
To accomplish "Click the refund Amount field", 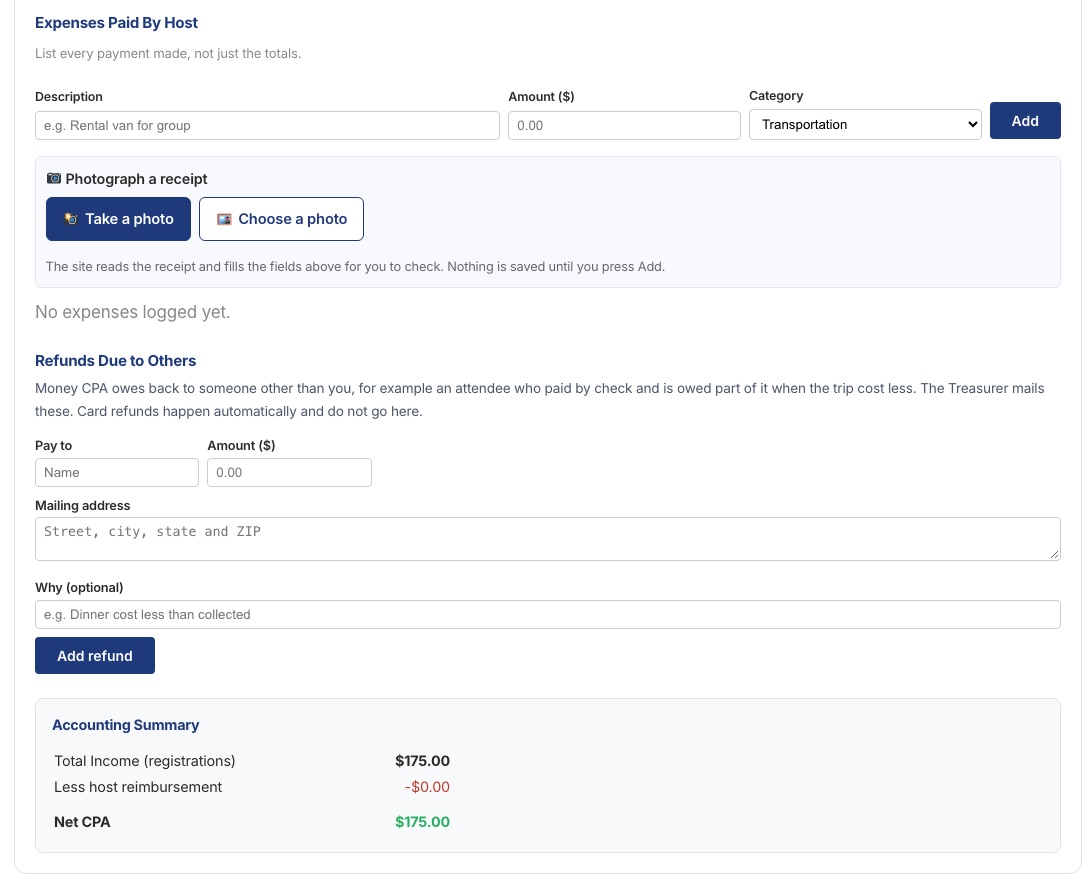I will pos(289,473).
